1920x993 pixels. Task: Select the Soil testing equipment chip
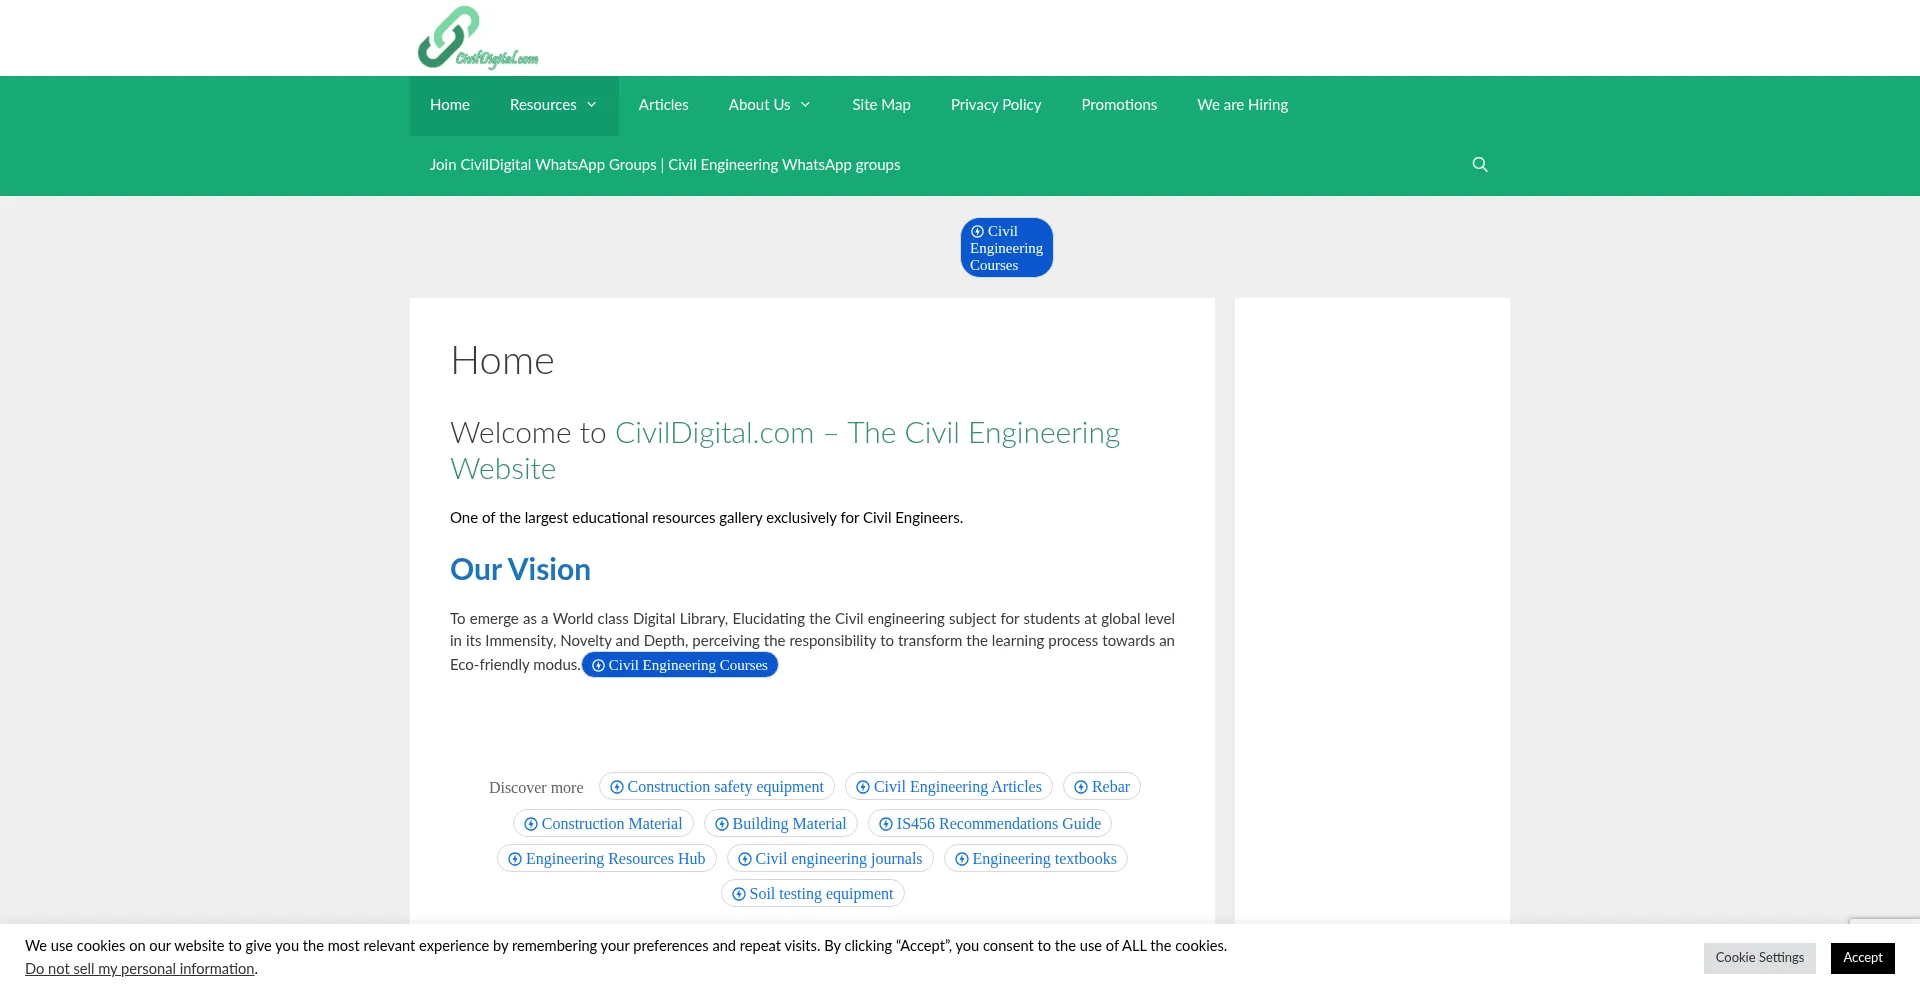(x=812, y=894)
